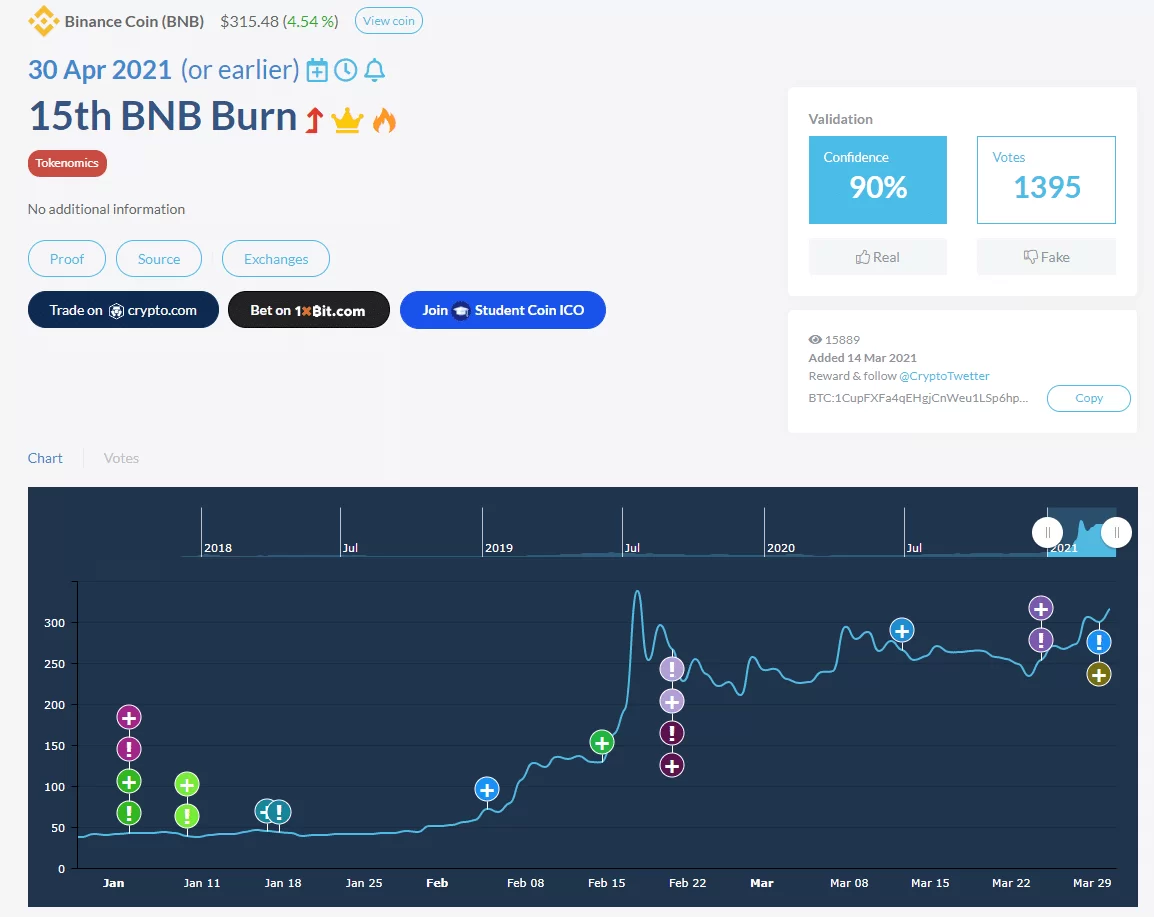Image resolution: width=1154 pixels, height=917 pixels.
Task: Switch to the Votes tab
Action: [121, 458]
